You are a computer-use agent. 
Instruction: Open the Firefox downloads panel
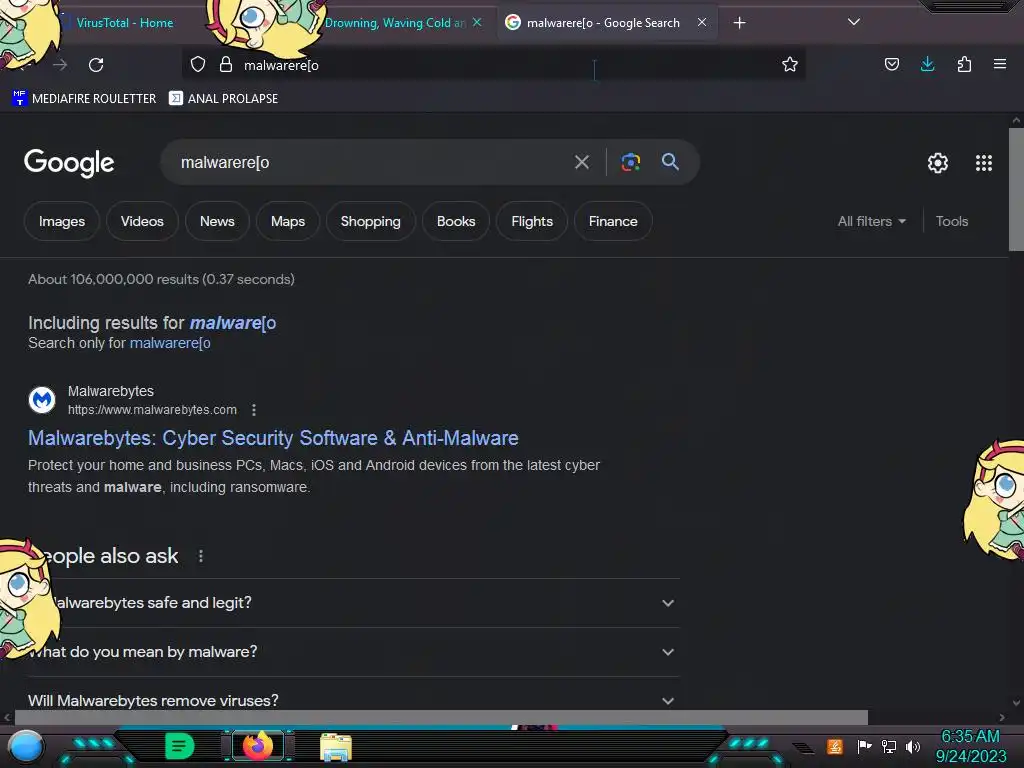[927, 64]
